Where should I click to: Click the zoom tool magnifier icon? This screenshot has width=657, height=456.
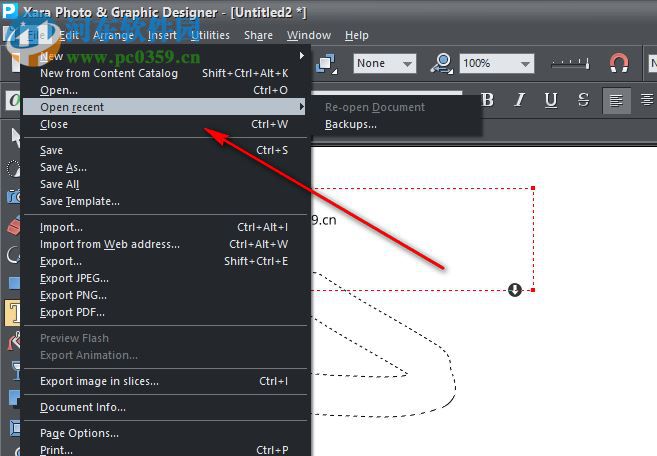click(442, 63)
